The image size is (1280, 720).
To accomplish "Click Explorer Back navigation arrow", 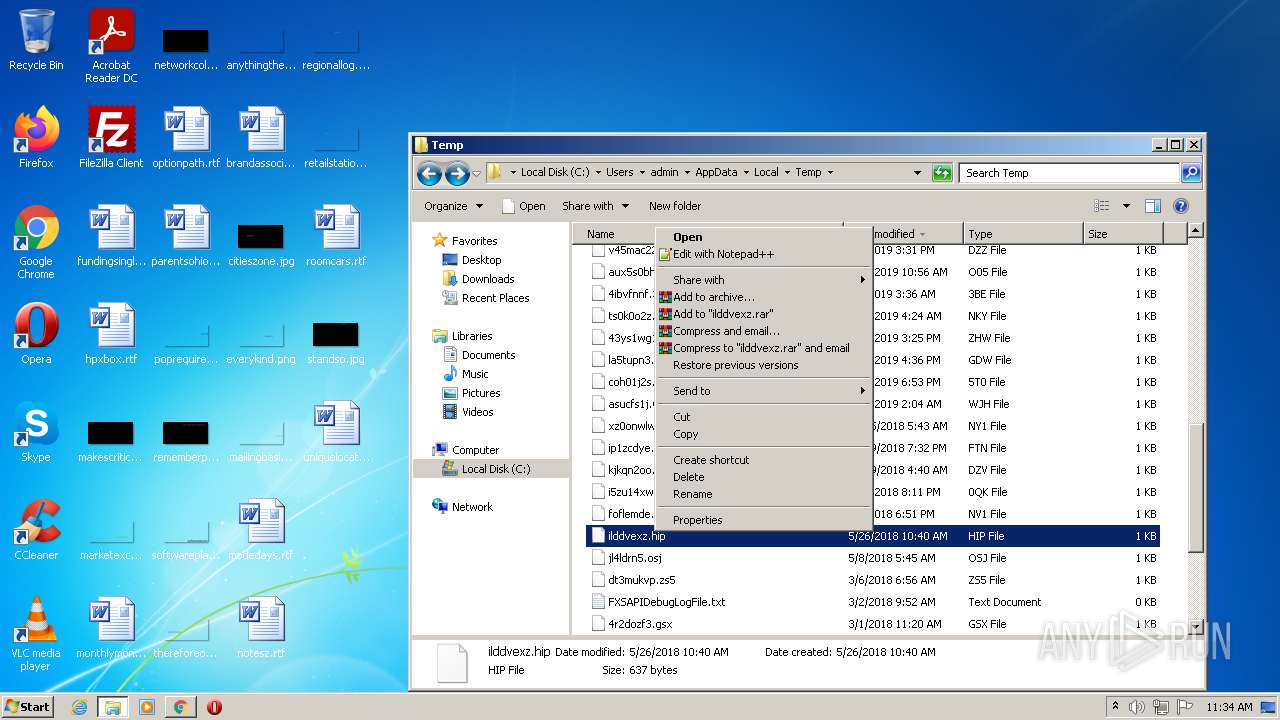I will coord(429,174).
